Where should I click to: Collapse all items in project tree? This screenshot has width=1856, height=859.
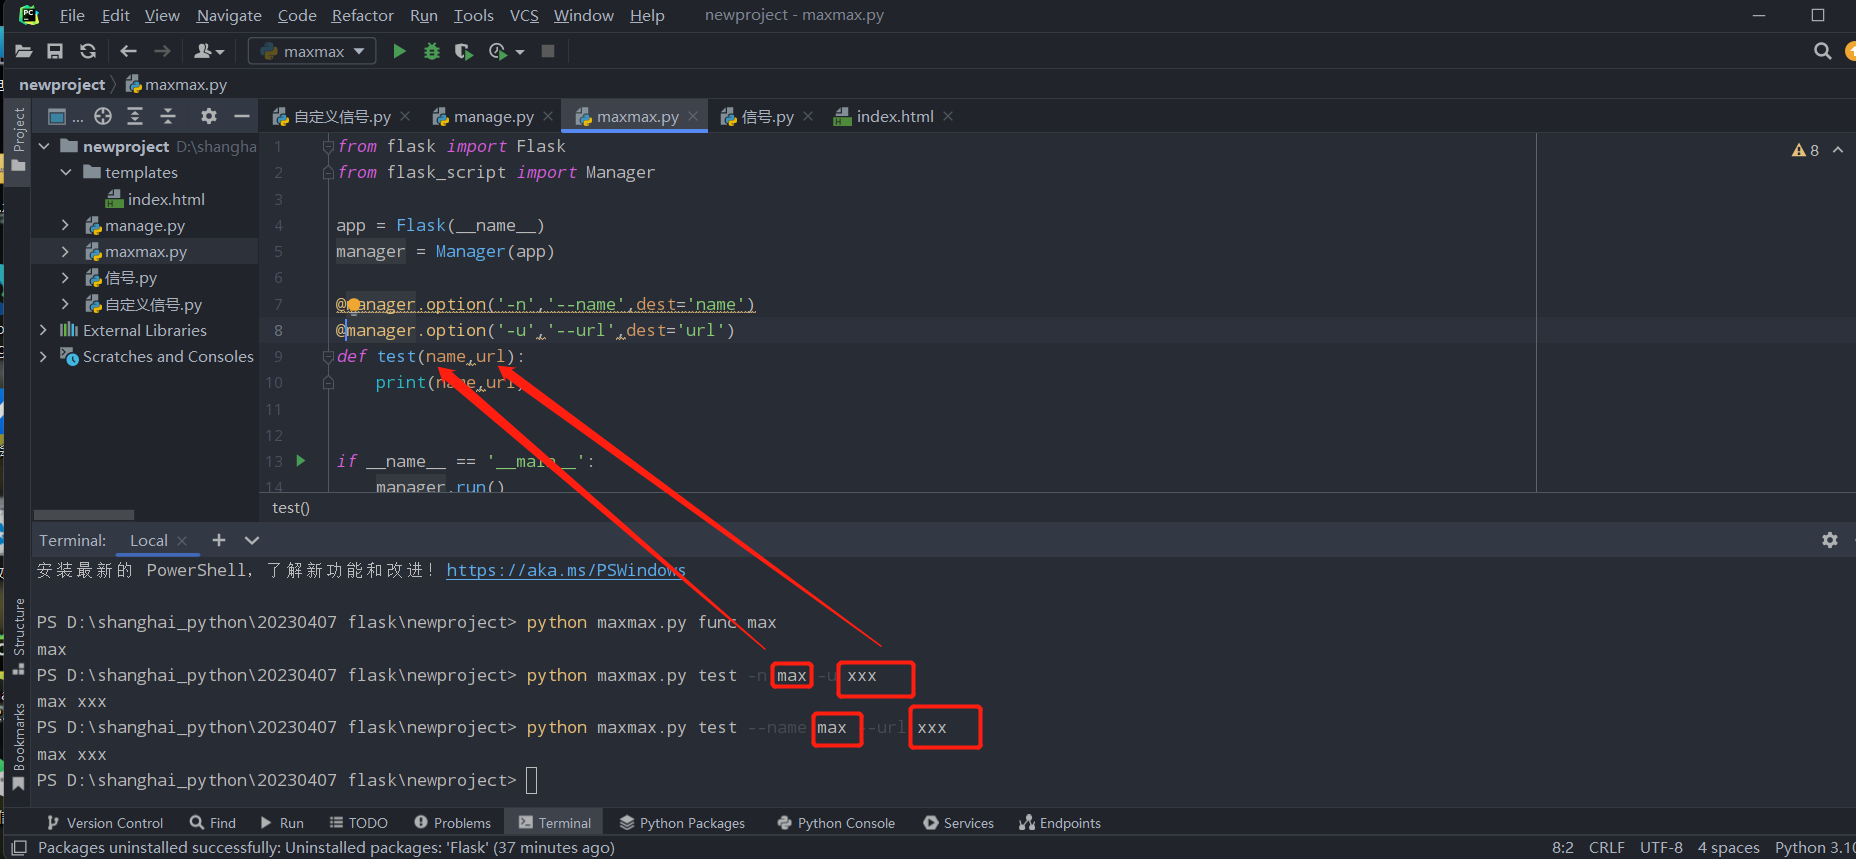pyautogui.click(x=168, y=116)
